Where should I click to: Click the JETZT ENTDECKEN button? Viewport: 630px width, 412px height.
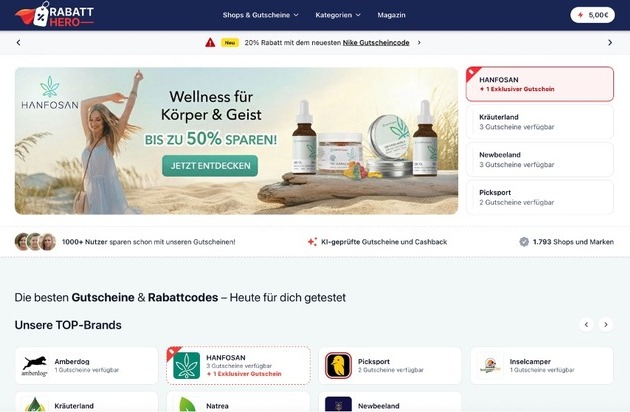click(x=210, y=166)
